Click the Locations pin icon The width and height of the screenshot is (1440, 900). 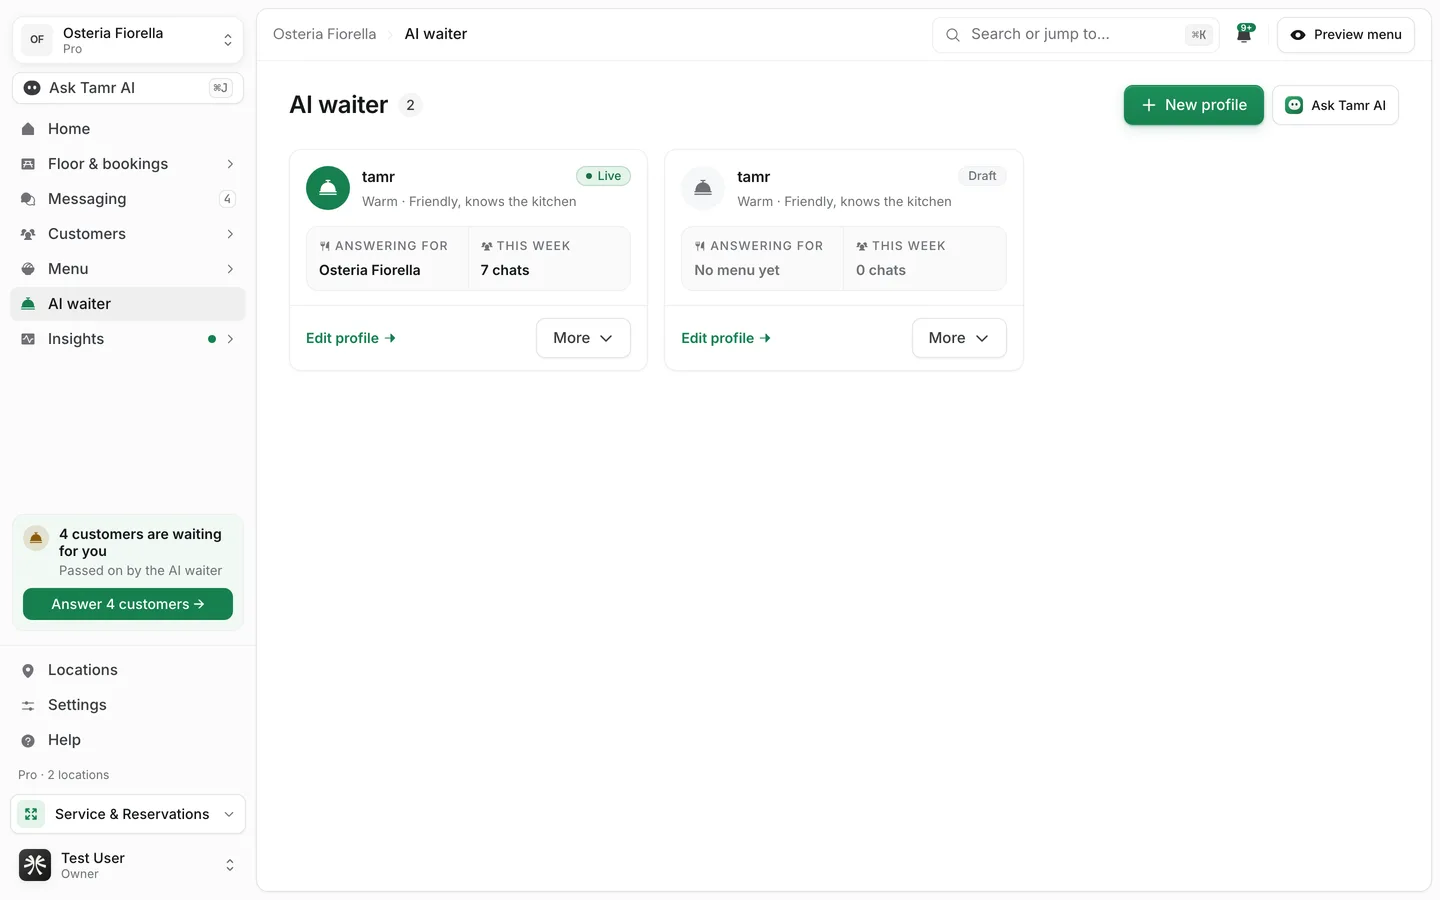pos(28,670)
